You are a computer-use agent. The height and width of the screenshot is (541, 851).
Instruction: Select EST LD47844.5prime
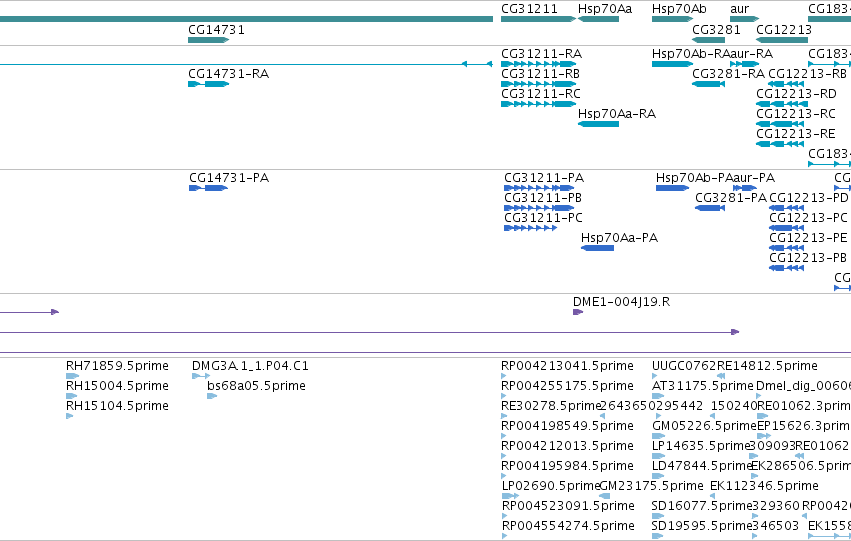pos(658,476)
